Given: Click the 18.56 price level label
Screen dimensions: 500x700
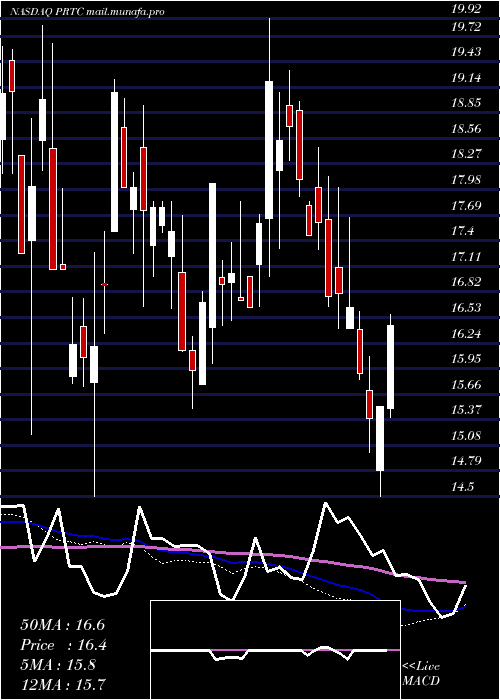Looking at the screenshot, I should pos(466,129).
